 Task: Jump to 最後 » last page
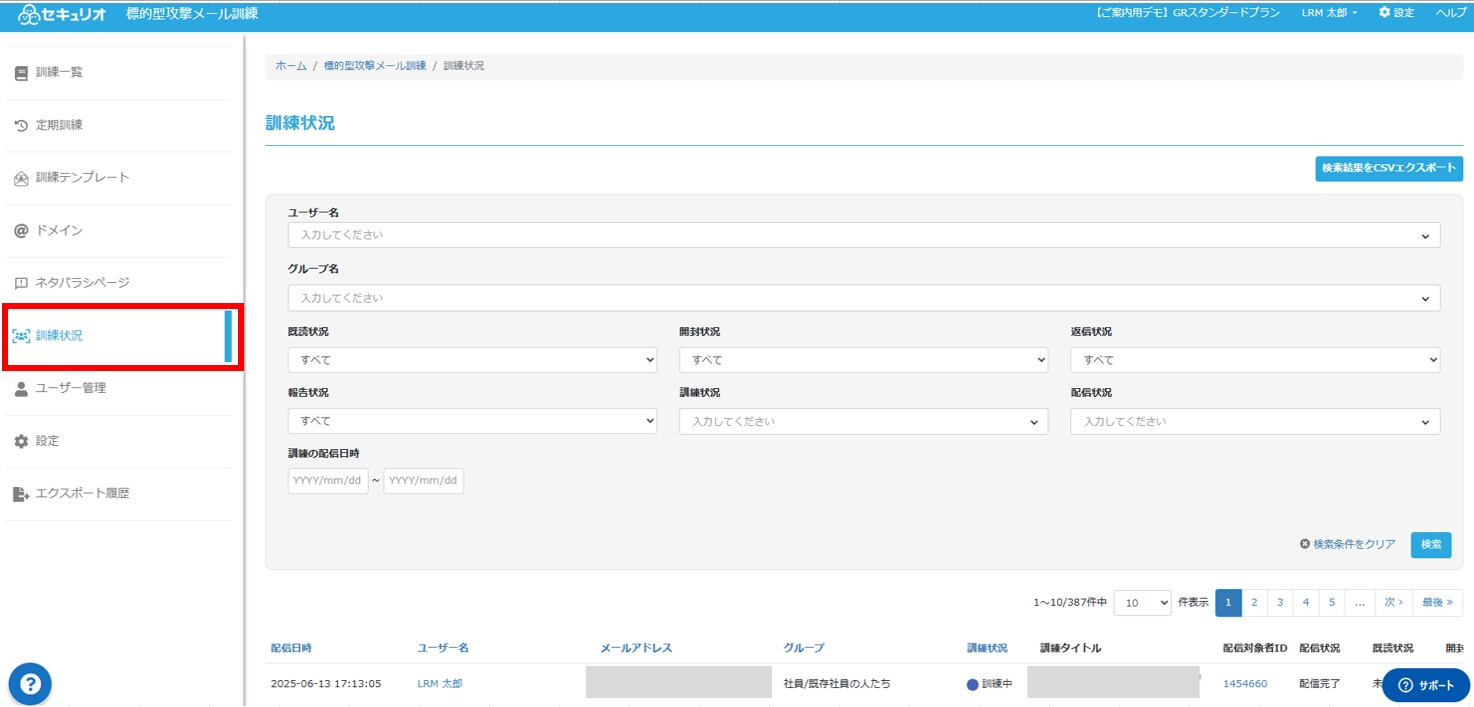click(1438, 602)
